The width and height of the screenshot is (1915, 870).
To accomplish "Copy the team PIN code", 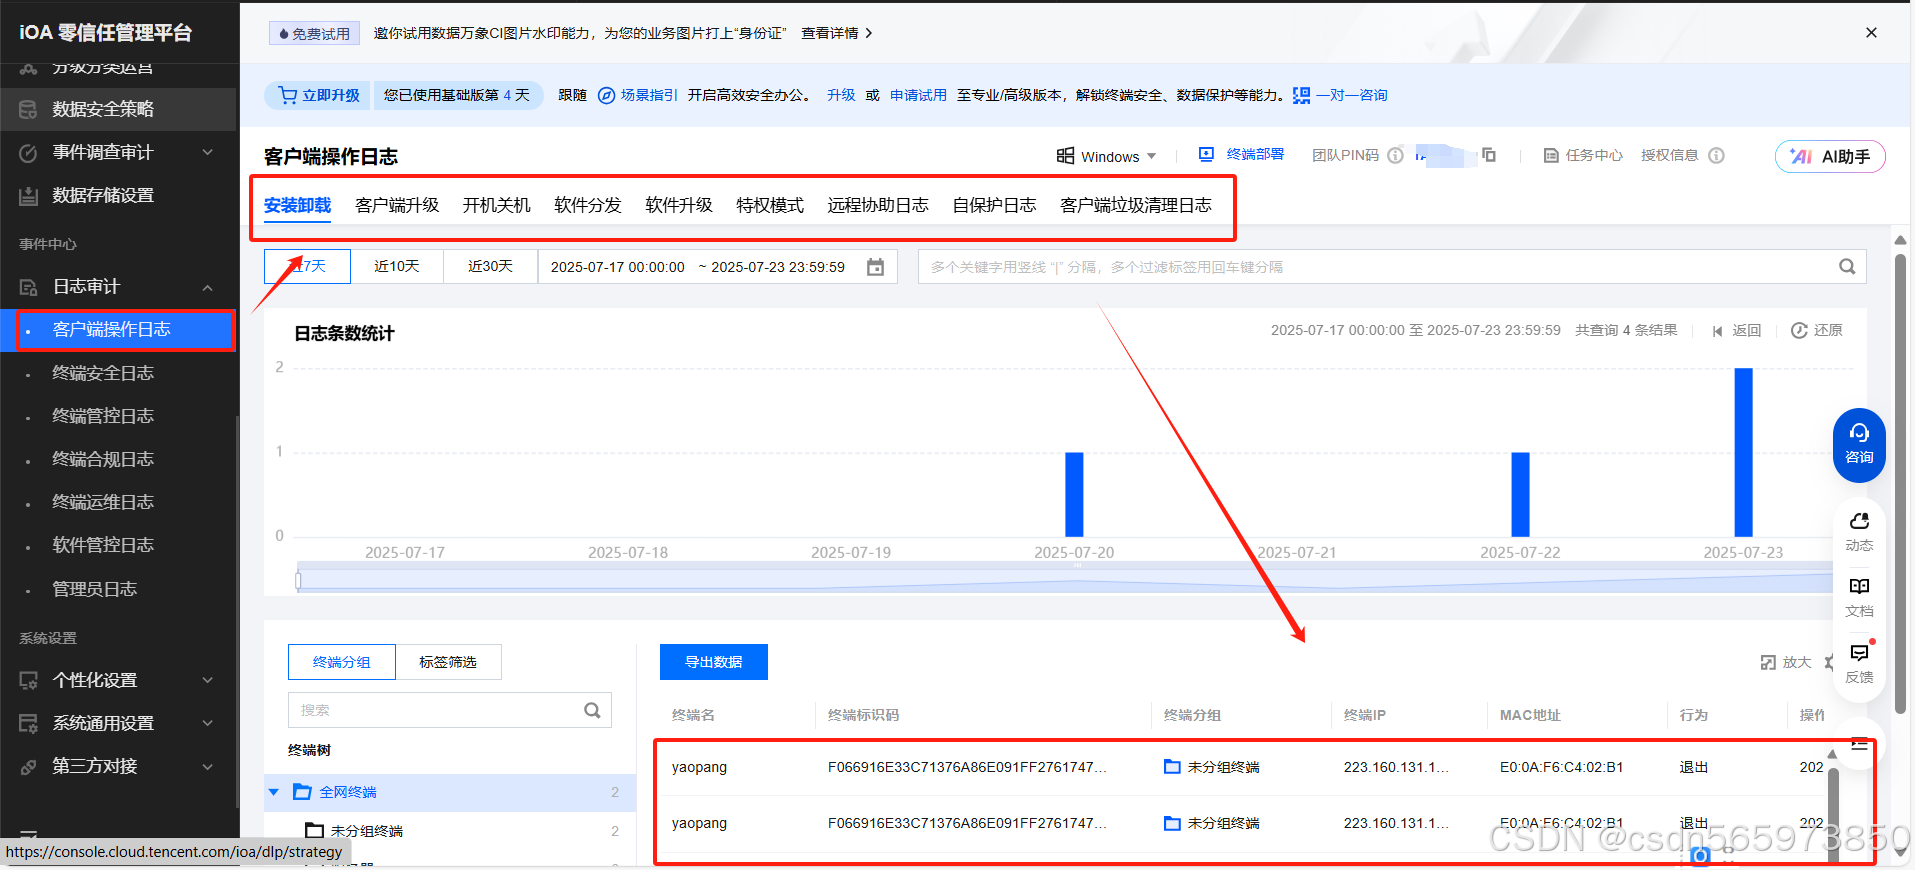I will pos(1489,155).
